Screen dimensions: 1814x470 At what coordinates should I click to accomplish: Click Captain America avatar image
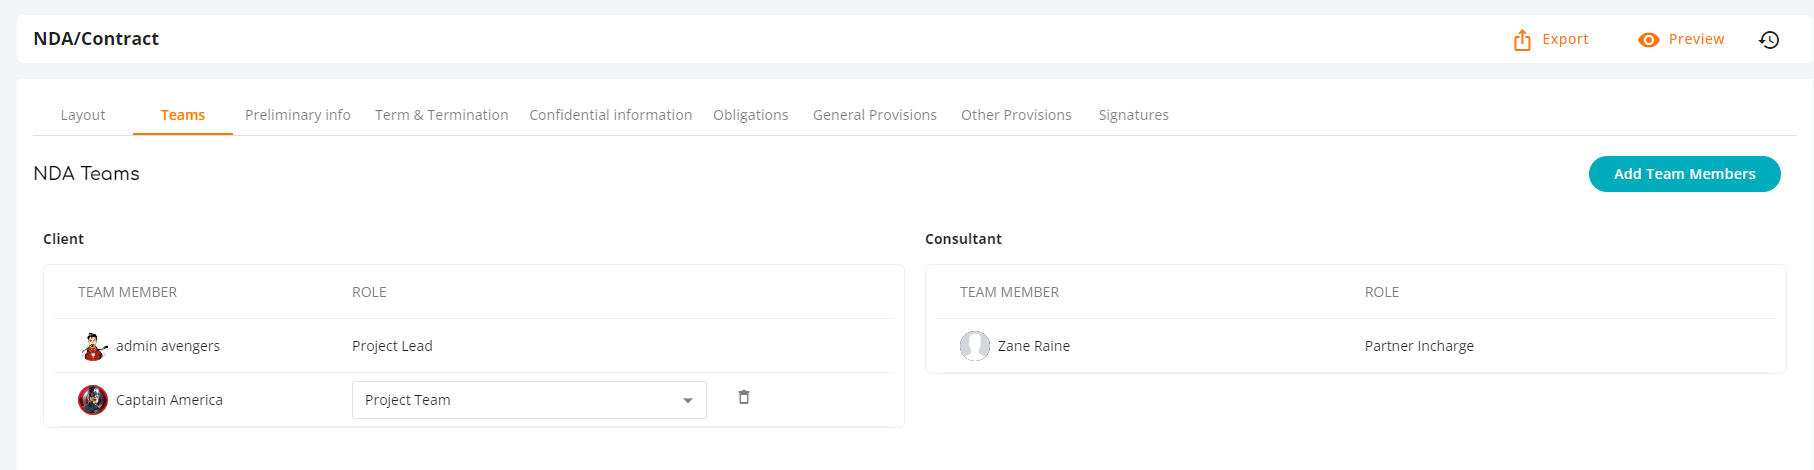coord(93,400)
